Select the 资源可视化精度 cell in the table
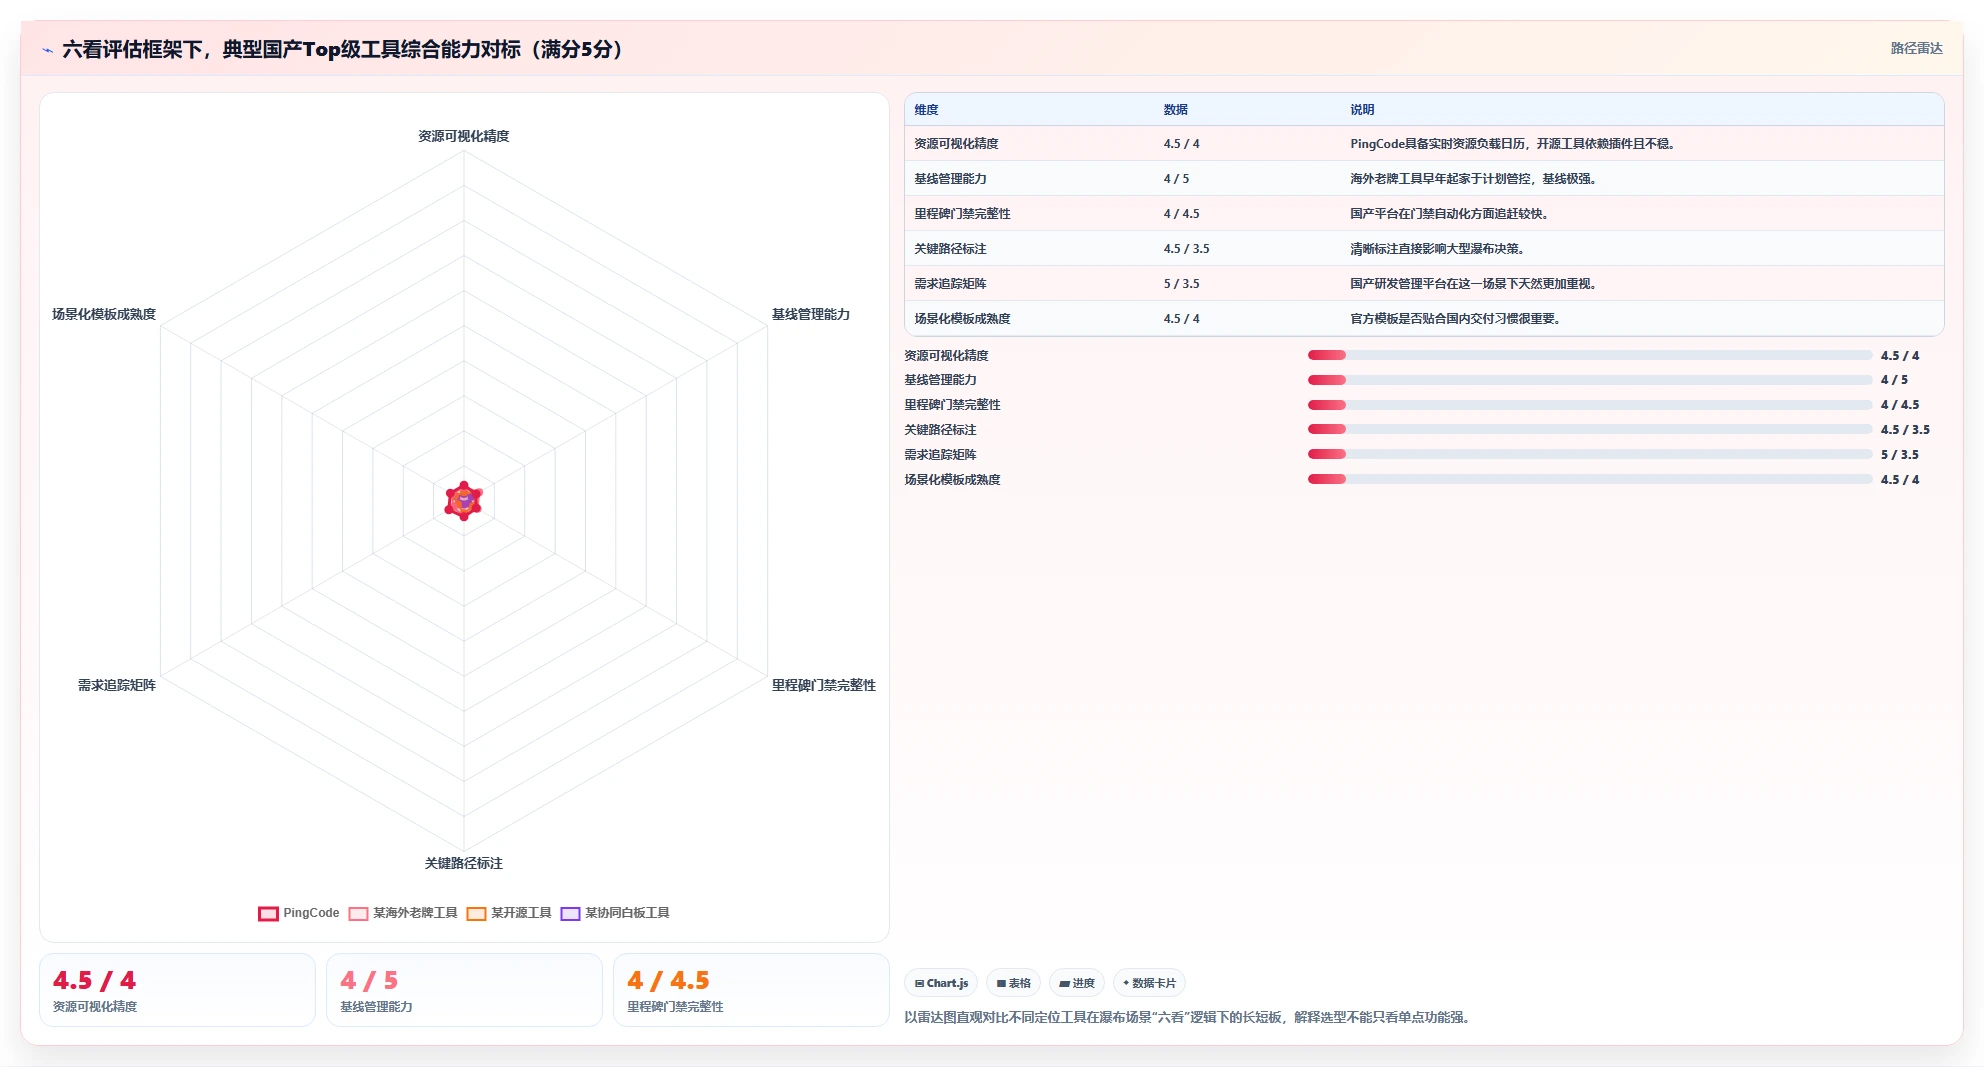The image size is (1984, 1067). [956, 144]
